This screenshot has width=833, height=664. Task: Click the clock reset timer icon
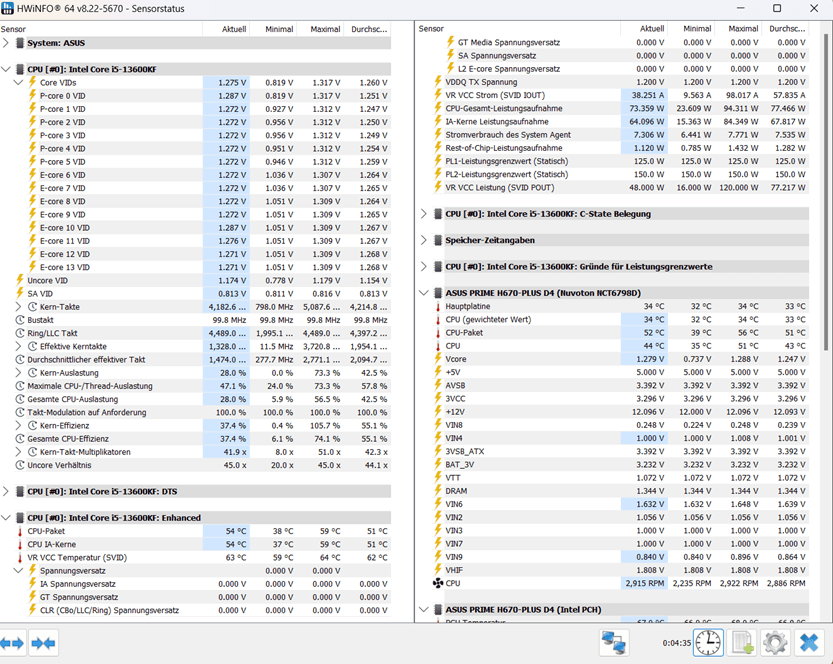pos(709,643)
